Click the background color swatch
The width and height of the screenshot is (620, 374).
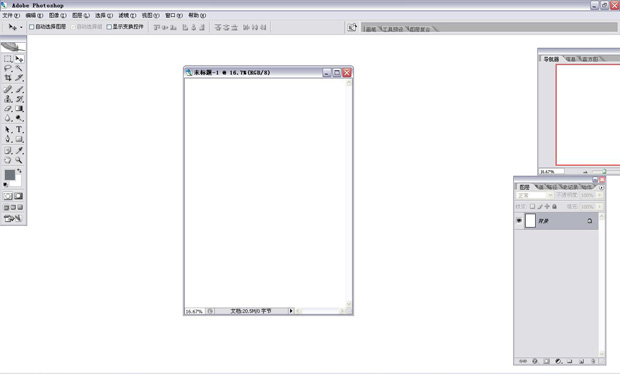(x=17, y=182)
